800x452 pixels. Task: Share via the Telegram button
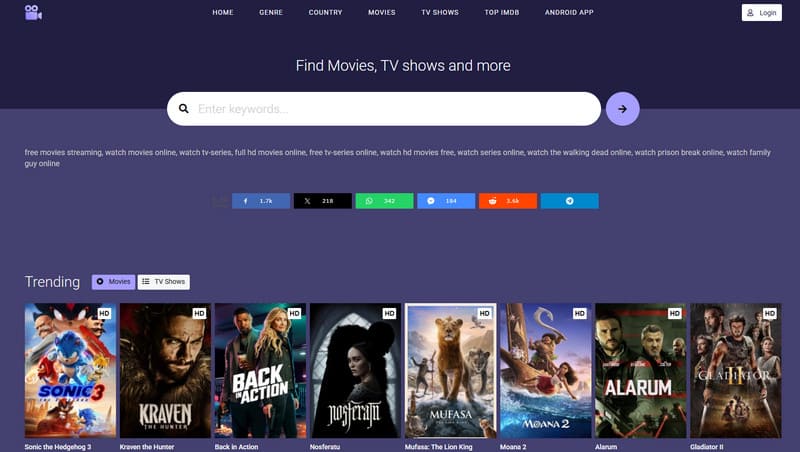569,201
